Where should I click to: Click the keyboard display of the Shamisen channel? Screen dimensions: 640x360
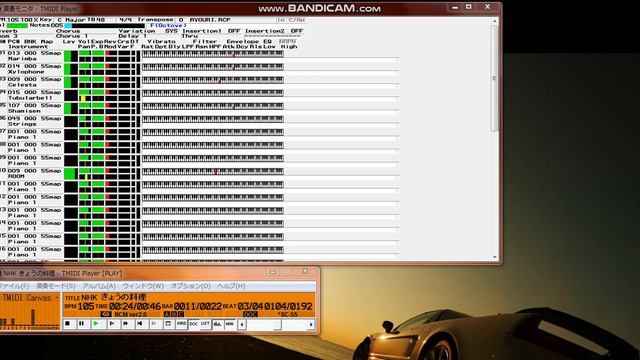pos(213,106)
